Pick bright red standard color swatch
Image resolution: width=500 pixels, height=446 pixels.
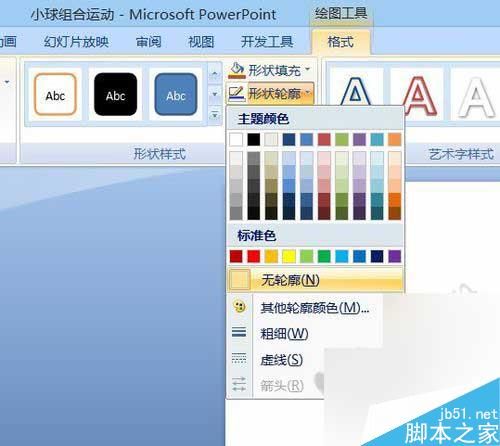coord(254,256)
